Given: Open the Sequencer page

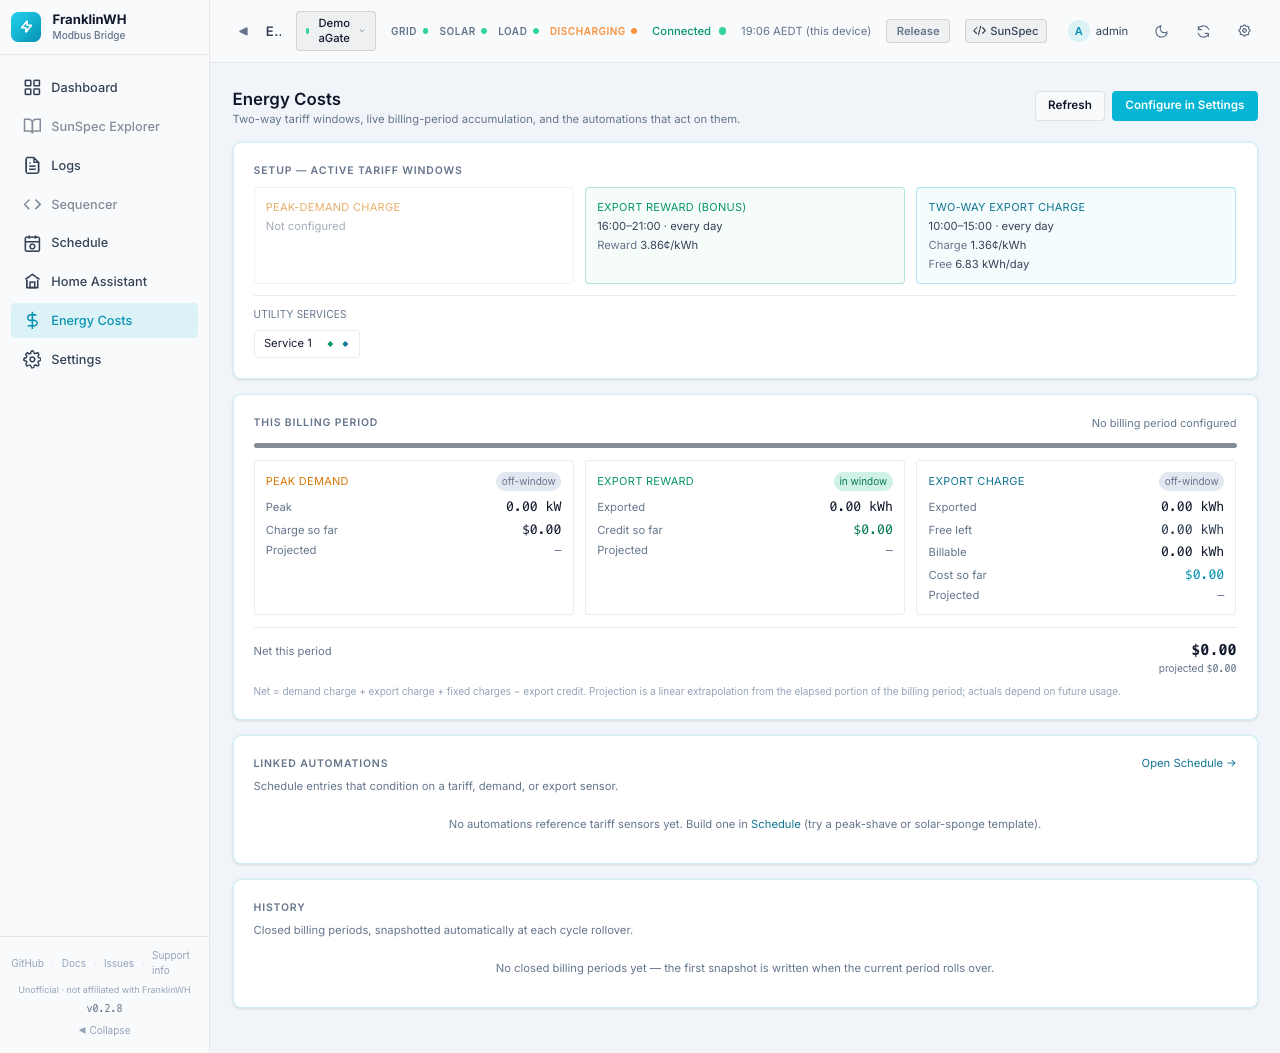Looking at the screenshot, I should coord(104,205).
